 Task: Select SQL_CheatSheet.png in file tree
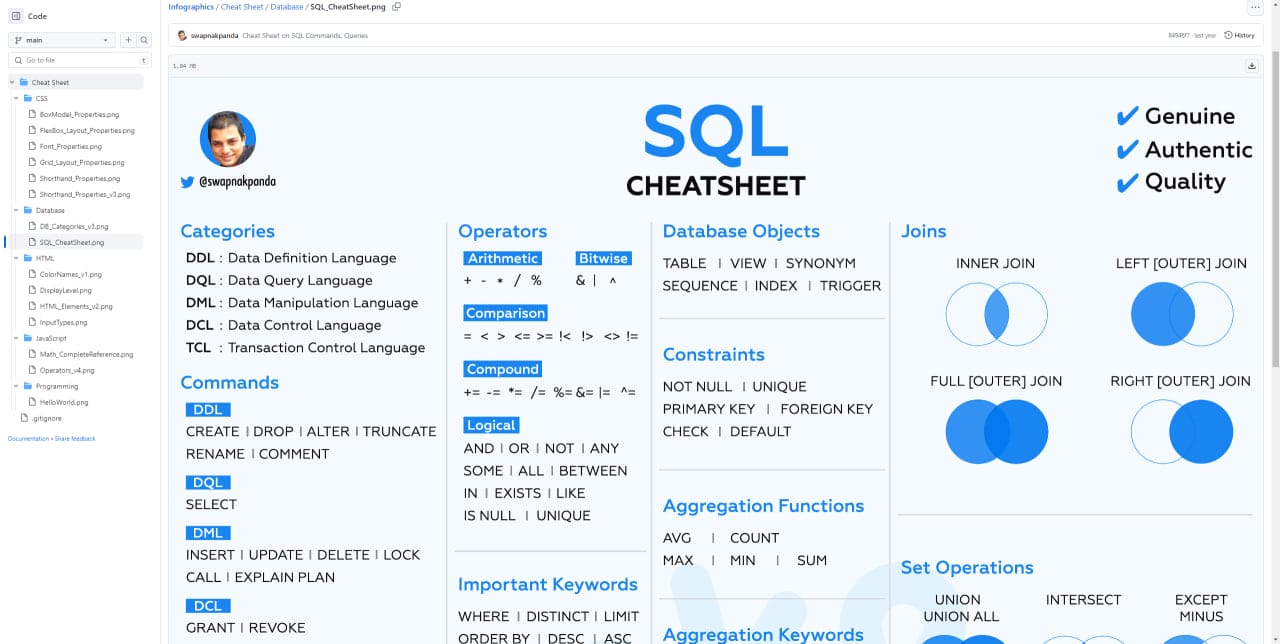pos(71,242)
